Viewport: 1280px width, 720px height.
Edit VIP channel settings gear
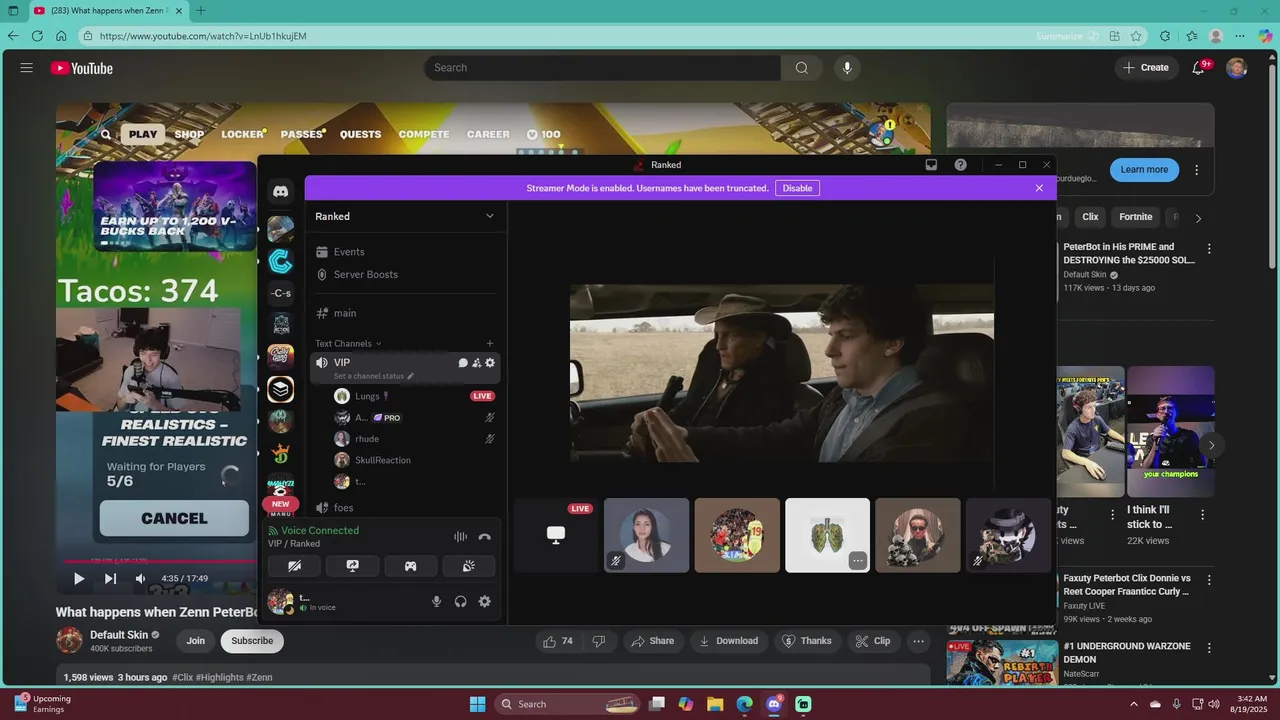click(x=490, y=363)
